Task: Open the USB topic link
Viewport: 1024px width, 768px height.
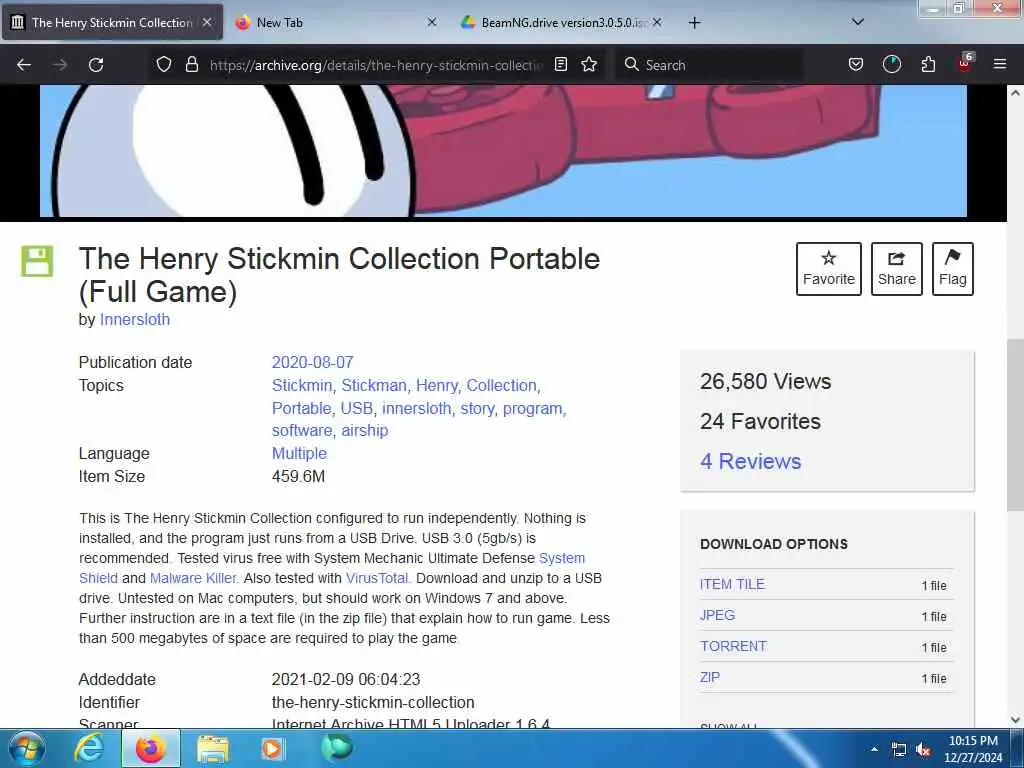Action: (x=357, y=408)
